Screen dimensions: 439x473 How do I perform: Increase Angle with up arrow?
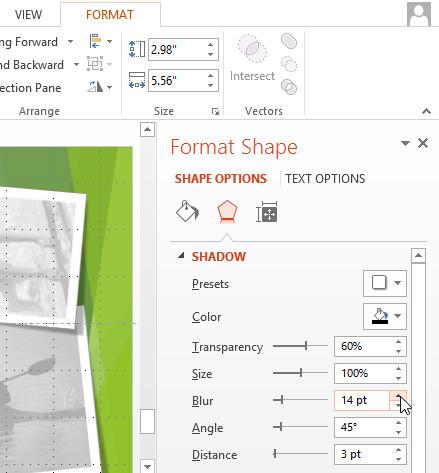pyautogui.click(x=398, y=423)
